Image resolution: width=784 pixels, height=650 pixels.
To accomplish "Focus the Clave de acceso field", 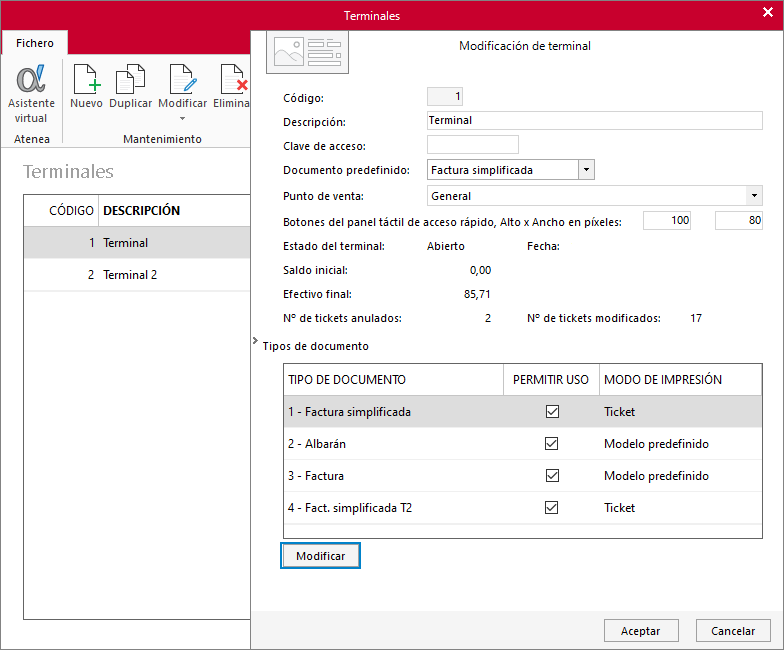I will pyautogui.click(x=472, y=144).
